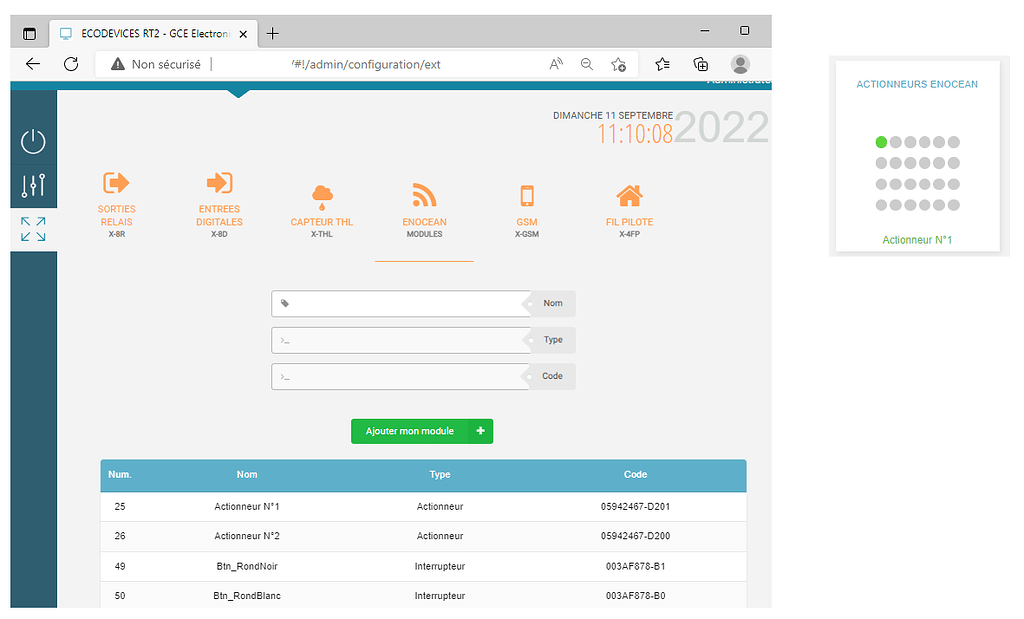Open a new browser tab

273,32
